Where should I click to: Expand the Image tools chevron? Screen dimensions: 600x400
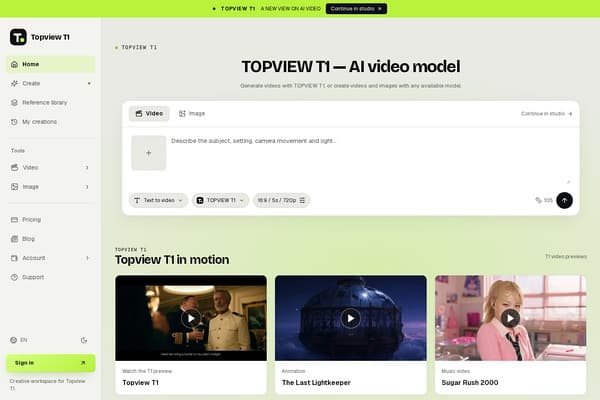[x=87, y=187]
